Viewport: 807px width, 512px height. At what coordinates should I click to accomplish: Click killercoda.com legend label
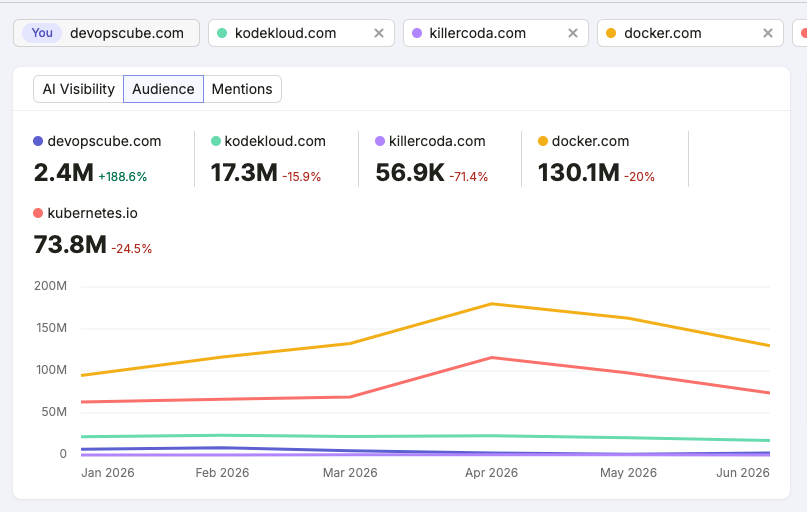coord(437,141)
